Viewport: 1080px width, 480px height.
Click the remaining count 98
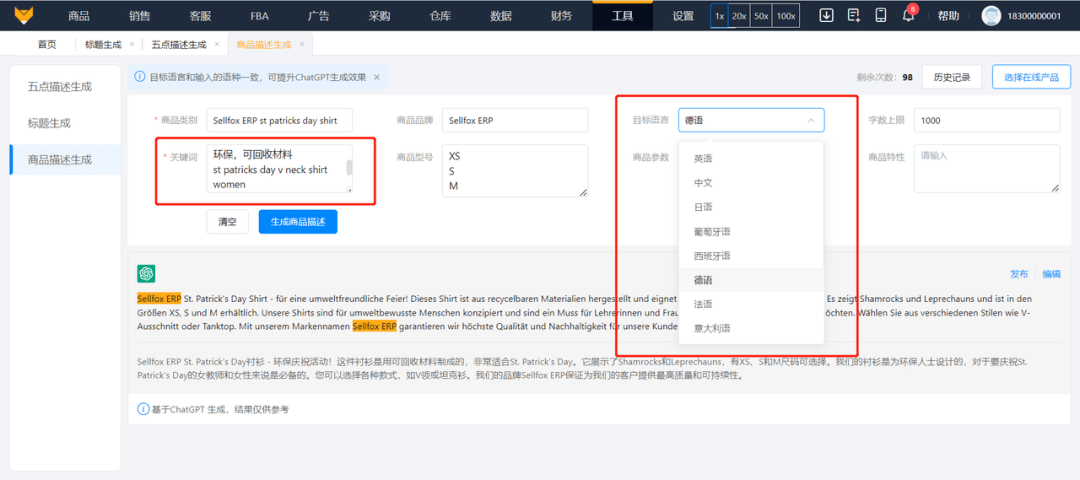point(908,77)
